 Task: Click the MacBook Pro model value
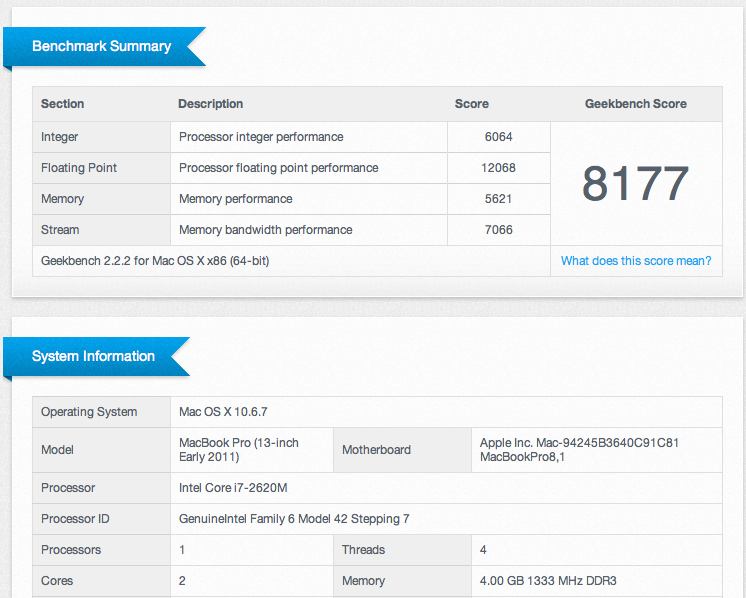click(x=238, y=450)
